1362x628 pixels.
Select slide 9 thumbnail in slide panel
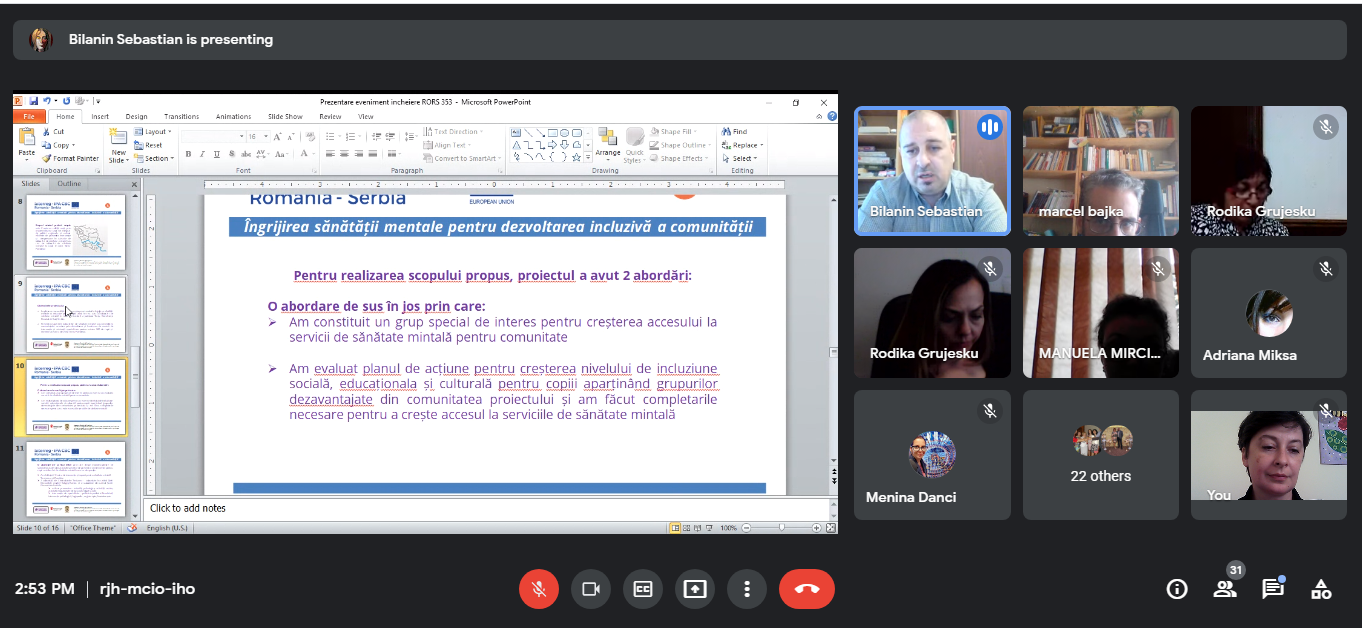tap(76, 314)
